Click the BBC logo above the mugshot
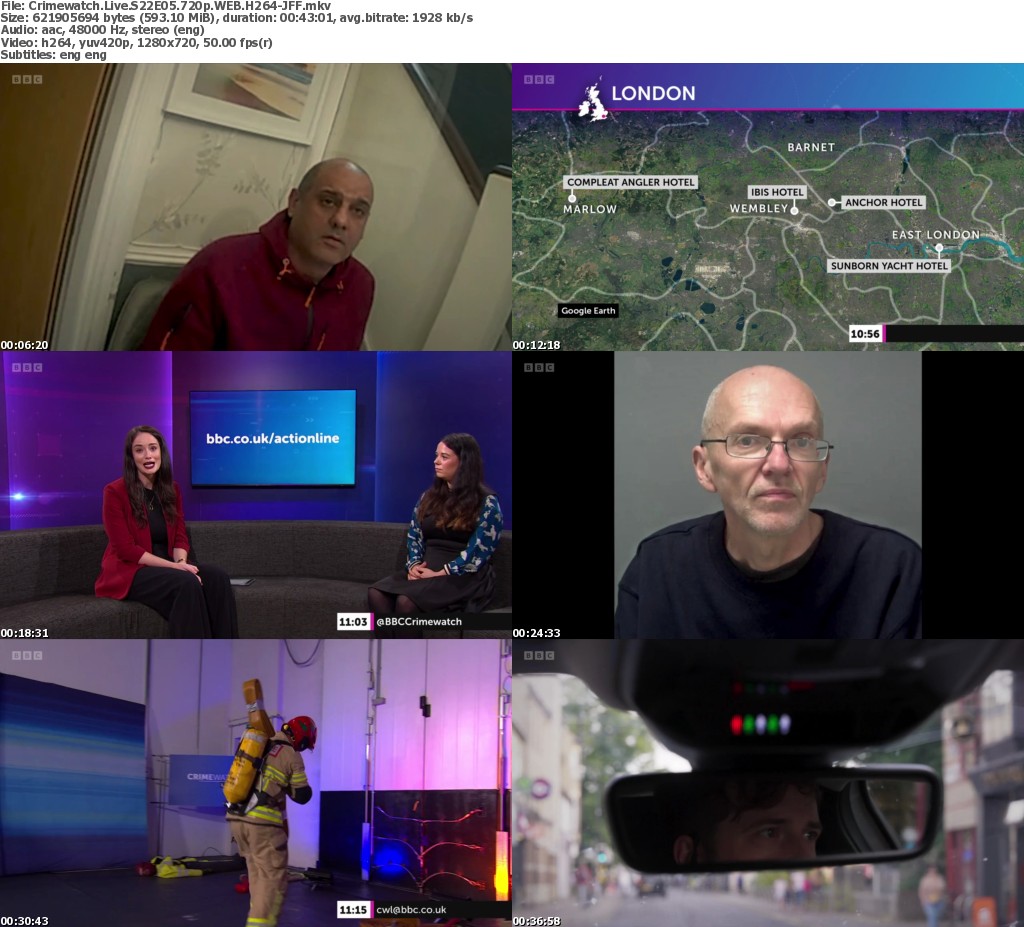1024x927 pixels. pos(539,368)
